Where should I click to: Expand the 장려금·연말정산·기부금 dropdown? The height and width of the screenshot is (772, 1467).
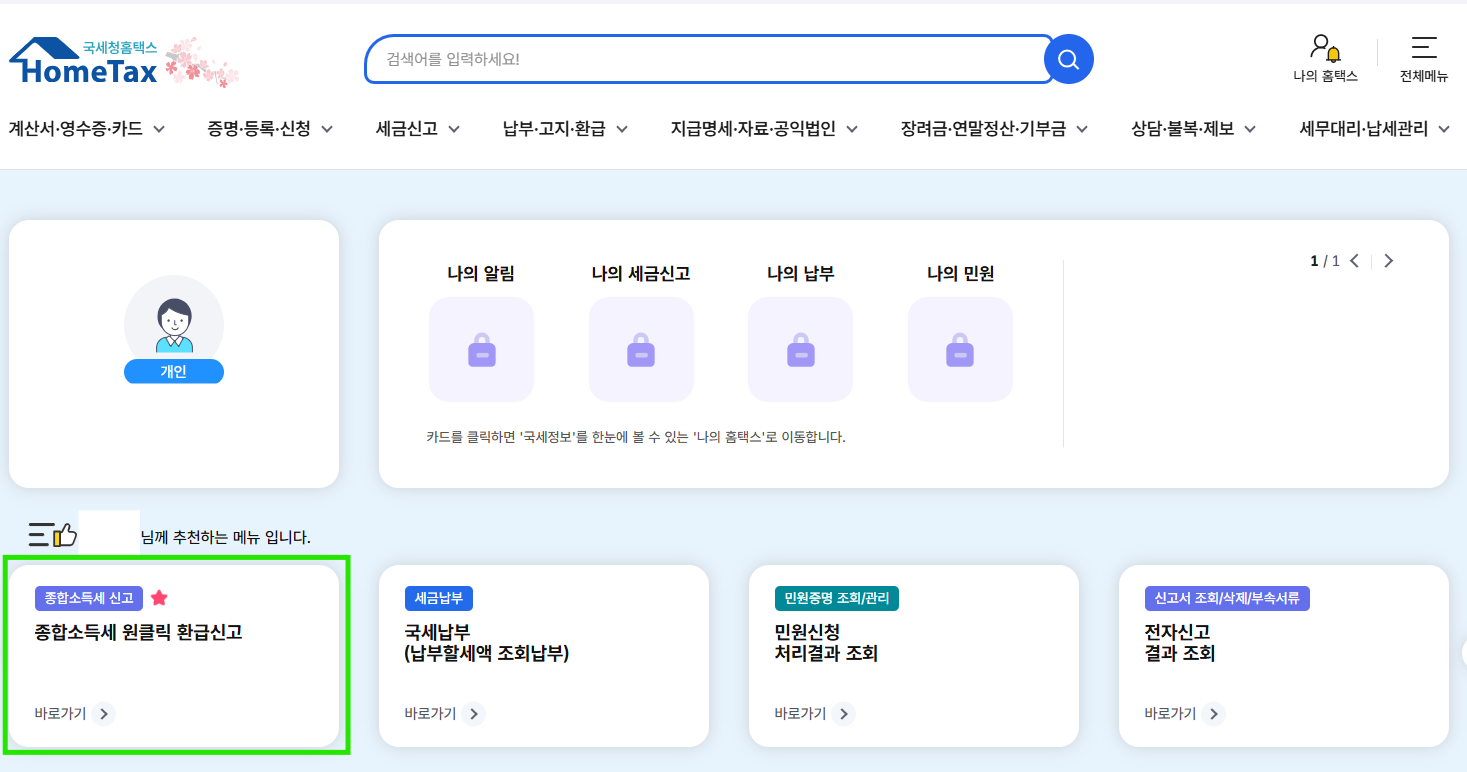click(x=984, y=128)
